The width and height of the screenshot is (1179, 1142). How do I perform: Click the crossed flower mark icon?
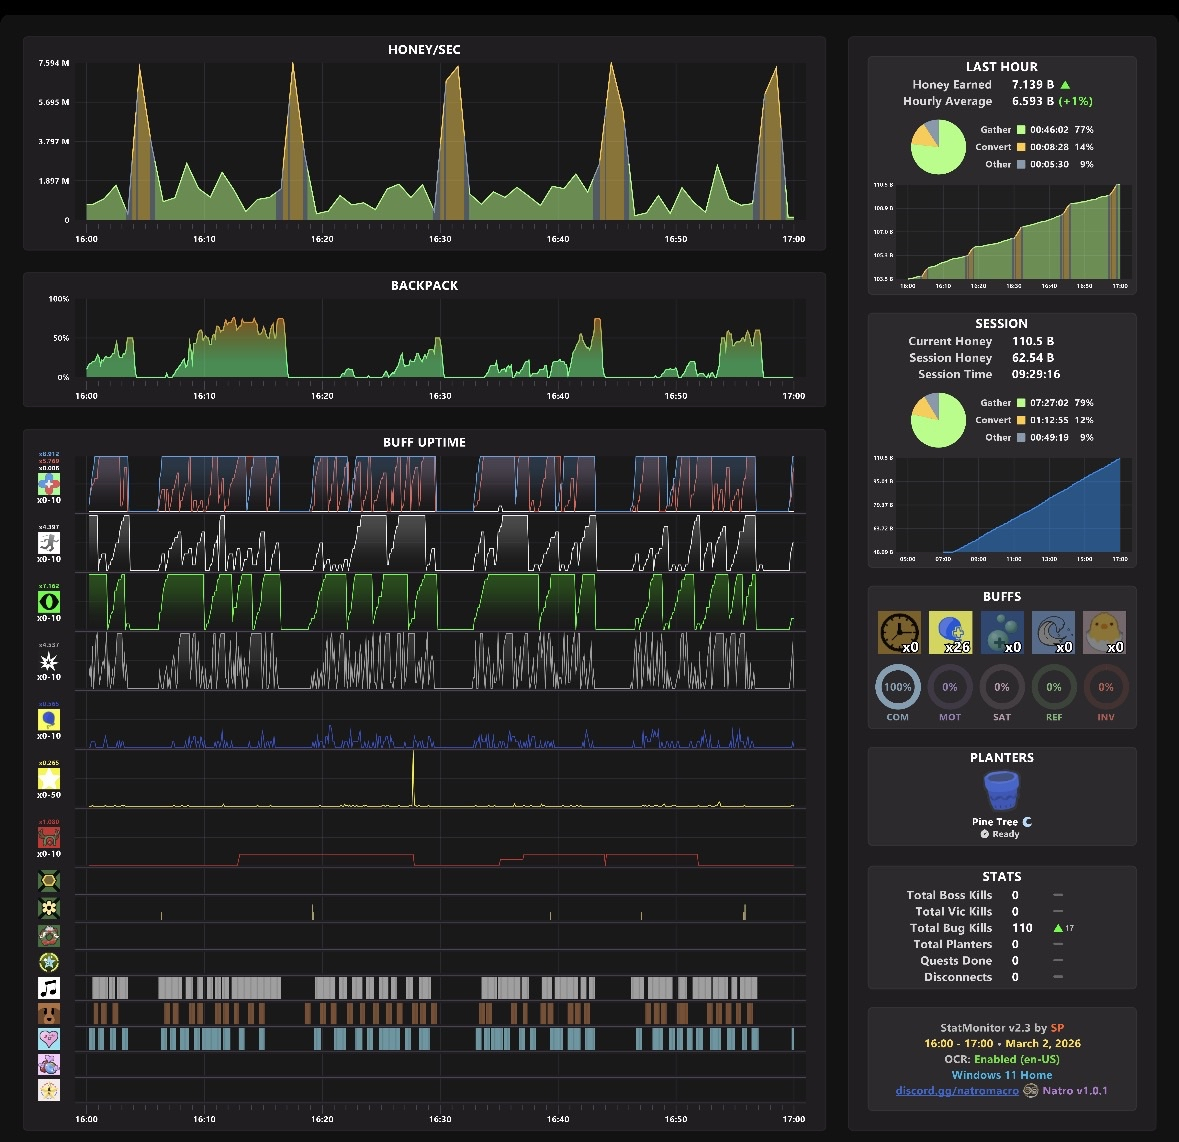[49, 908]
